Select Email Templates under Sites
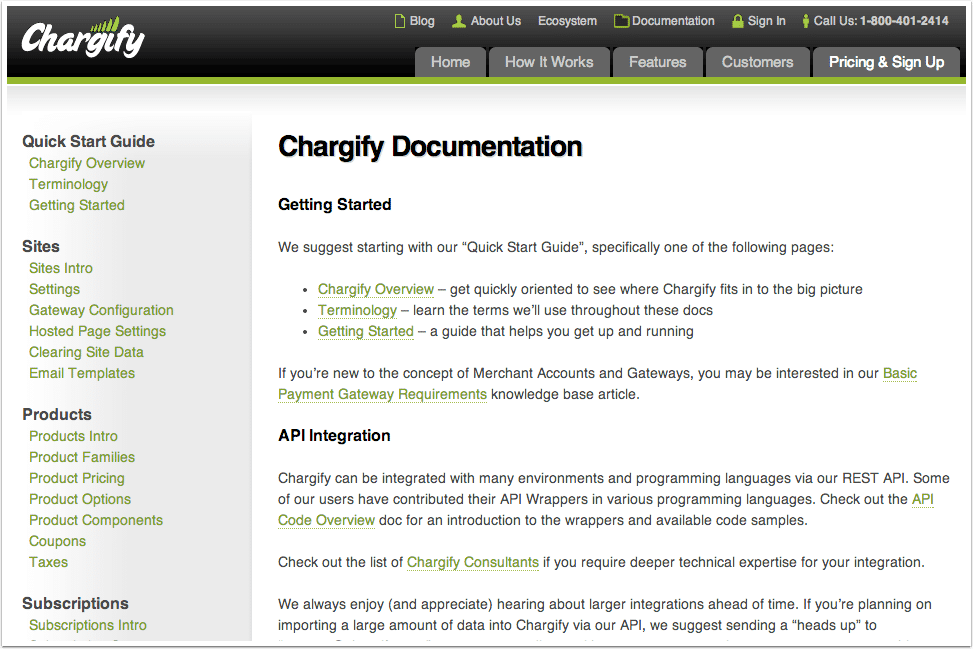This screenshot has height=649, width=973. pos(82,373)
